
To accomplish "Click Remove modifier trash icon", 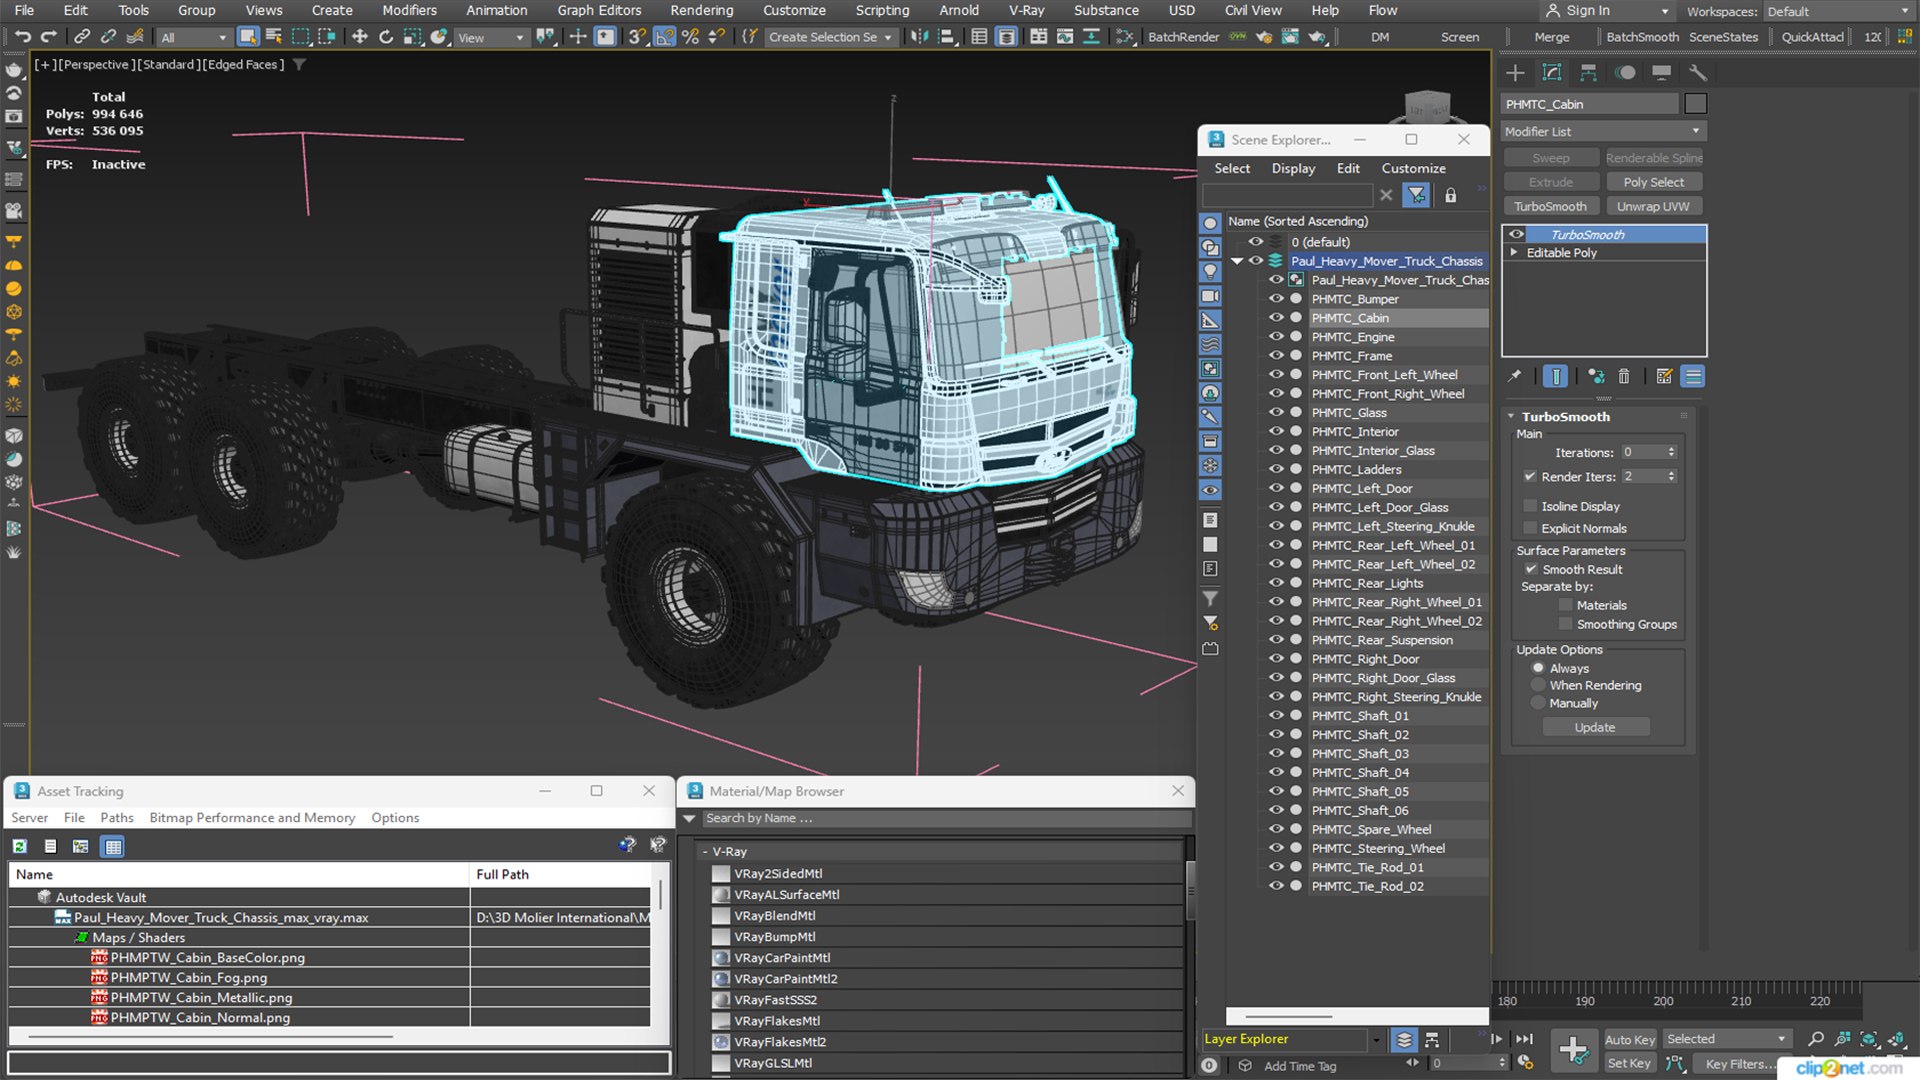I will pos(1624,376).
